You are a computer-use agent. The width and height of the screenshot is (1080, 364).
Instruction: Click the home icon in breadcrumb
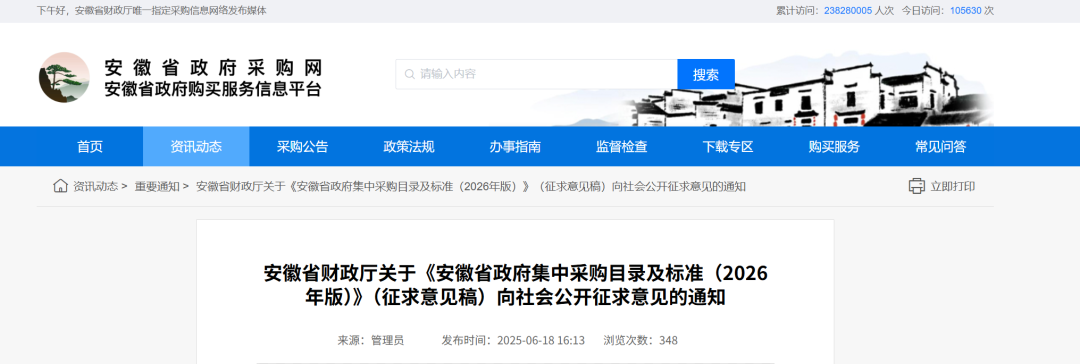[x=61, y=186]
